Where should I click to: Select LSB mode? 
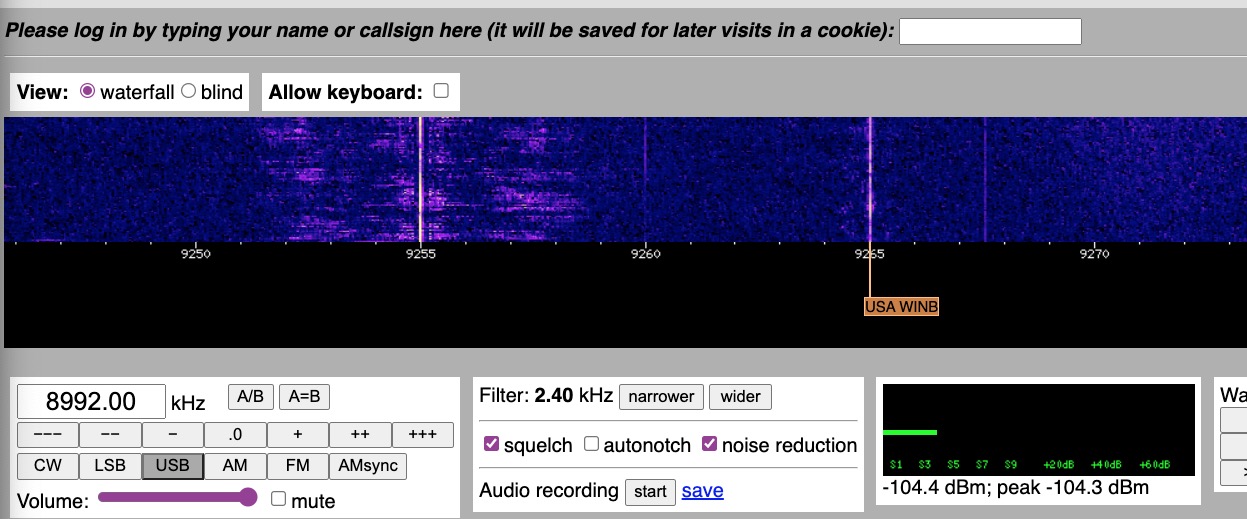pos(110,466)
